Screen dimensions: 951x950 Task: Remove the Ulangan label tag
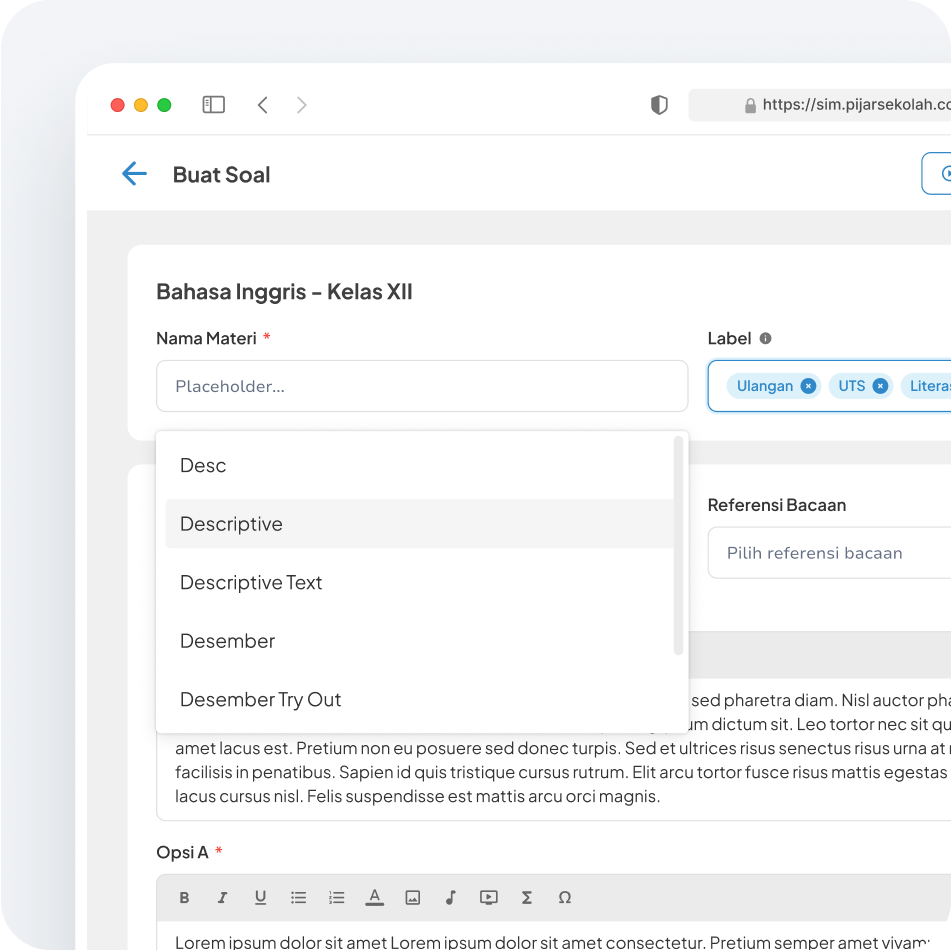point(808,386)
